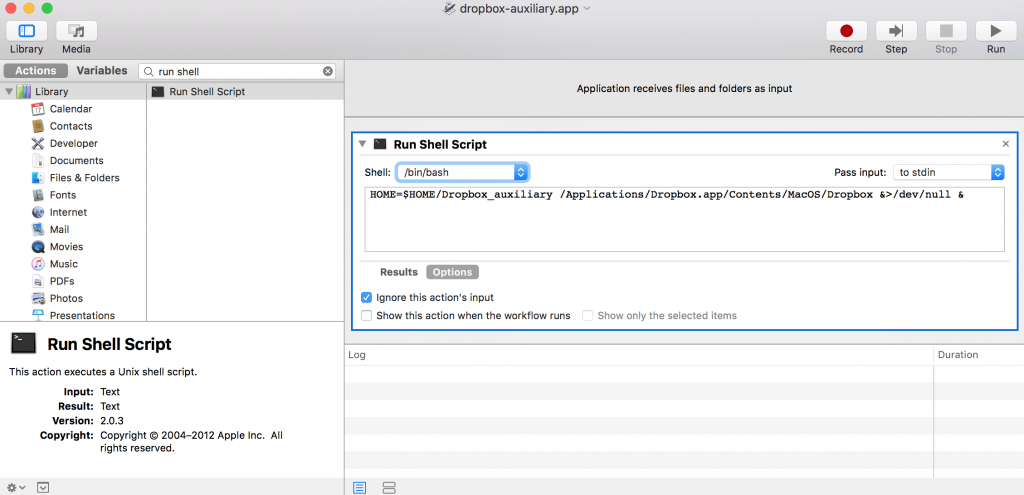Select the Contacts category
Screen dimensions: 1024x495
tap(73, 126)
